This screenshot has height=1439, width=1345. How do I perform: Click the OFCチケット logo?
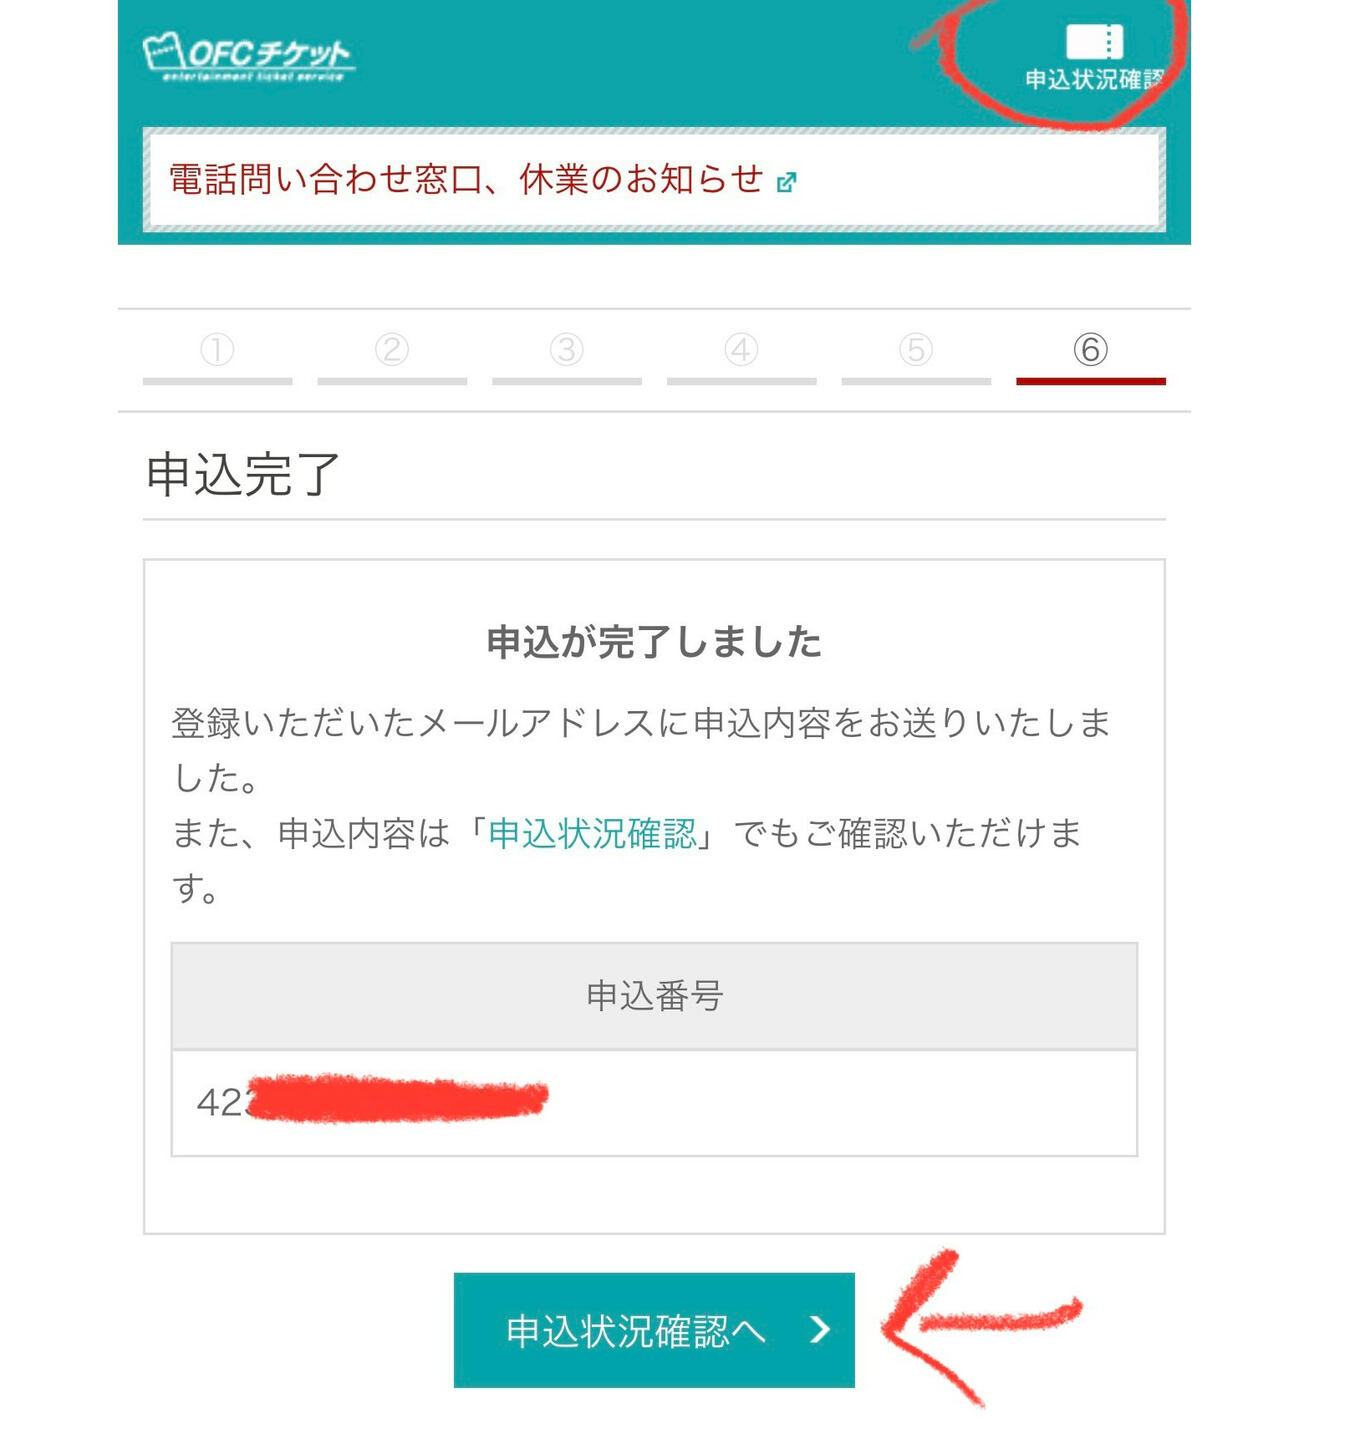[x=249, y=58]
